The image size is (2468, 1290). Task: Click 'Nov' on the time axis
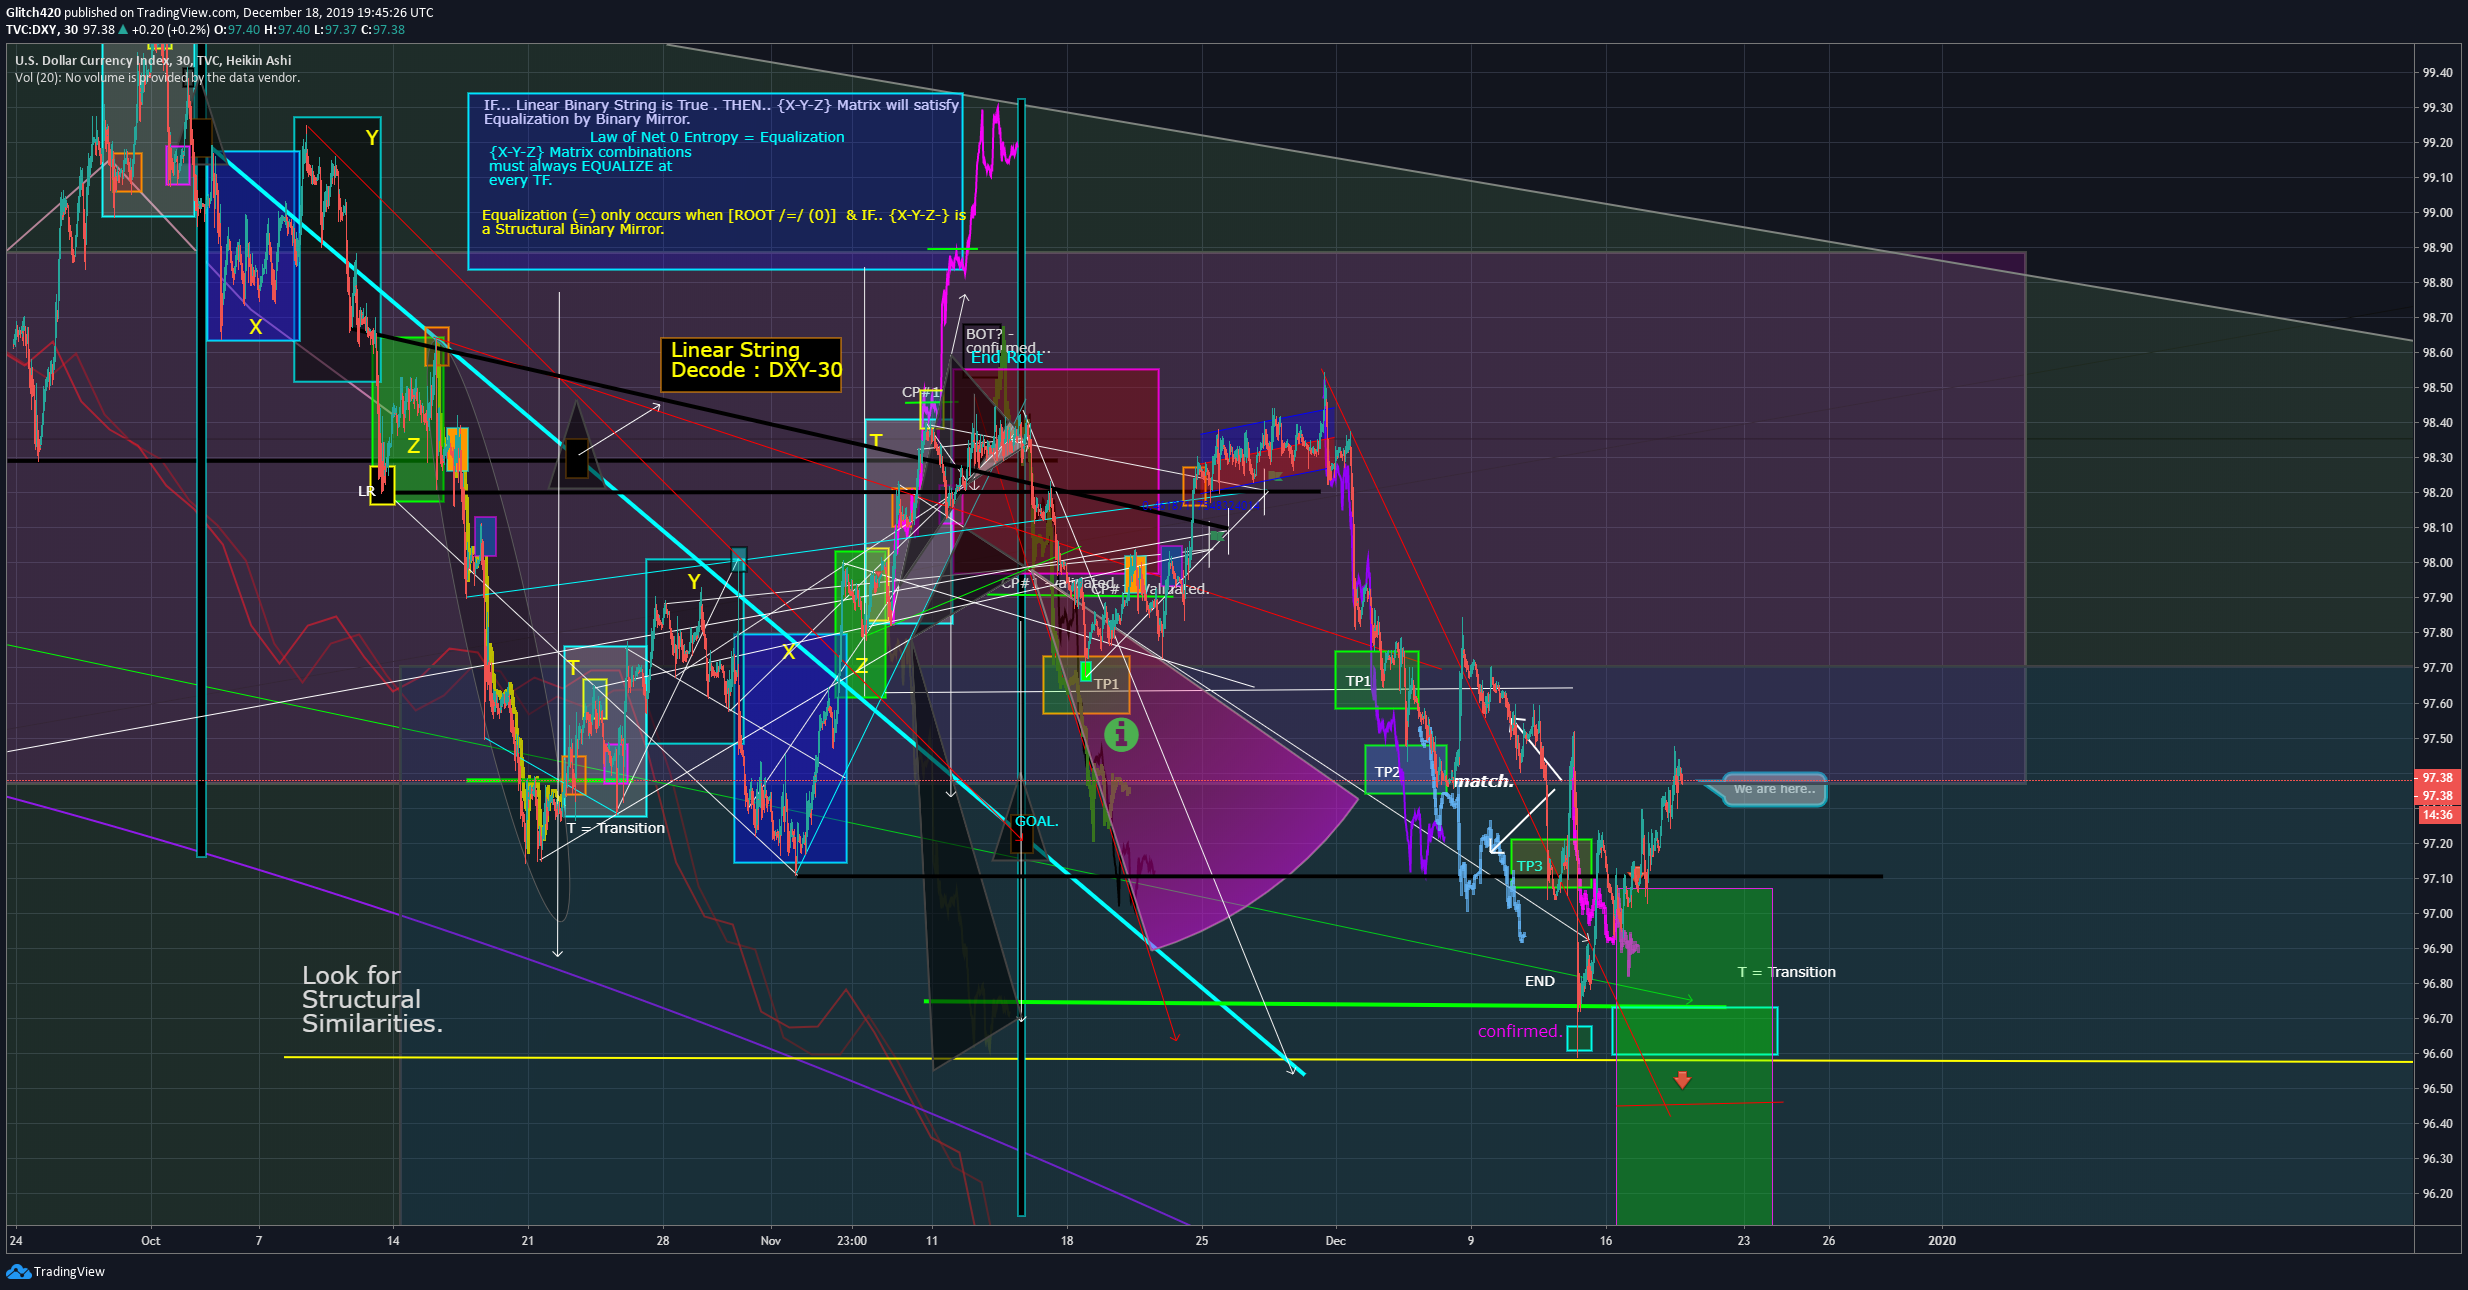(x=770, y=1241)
